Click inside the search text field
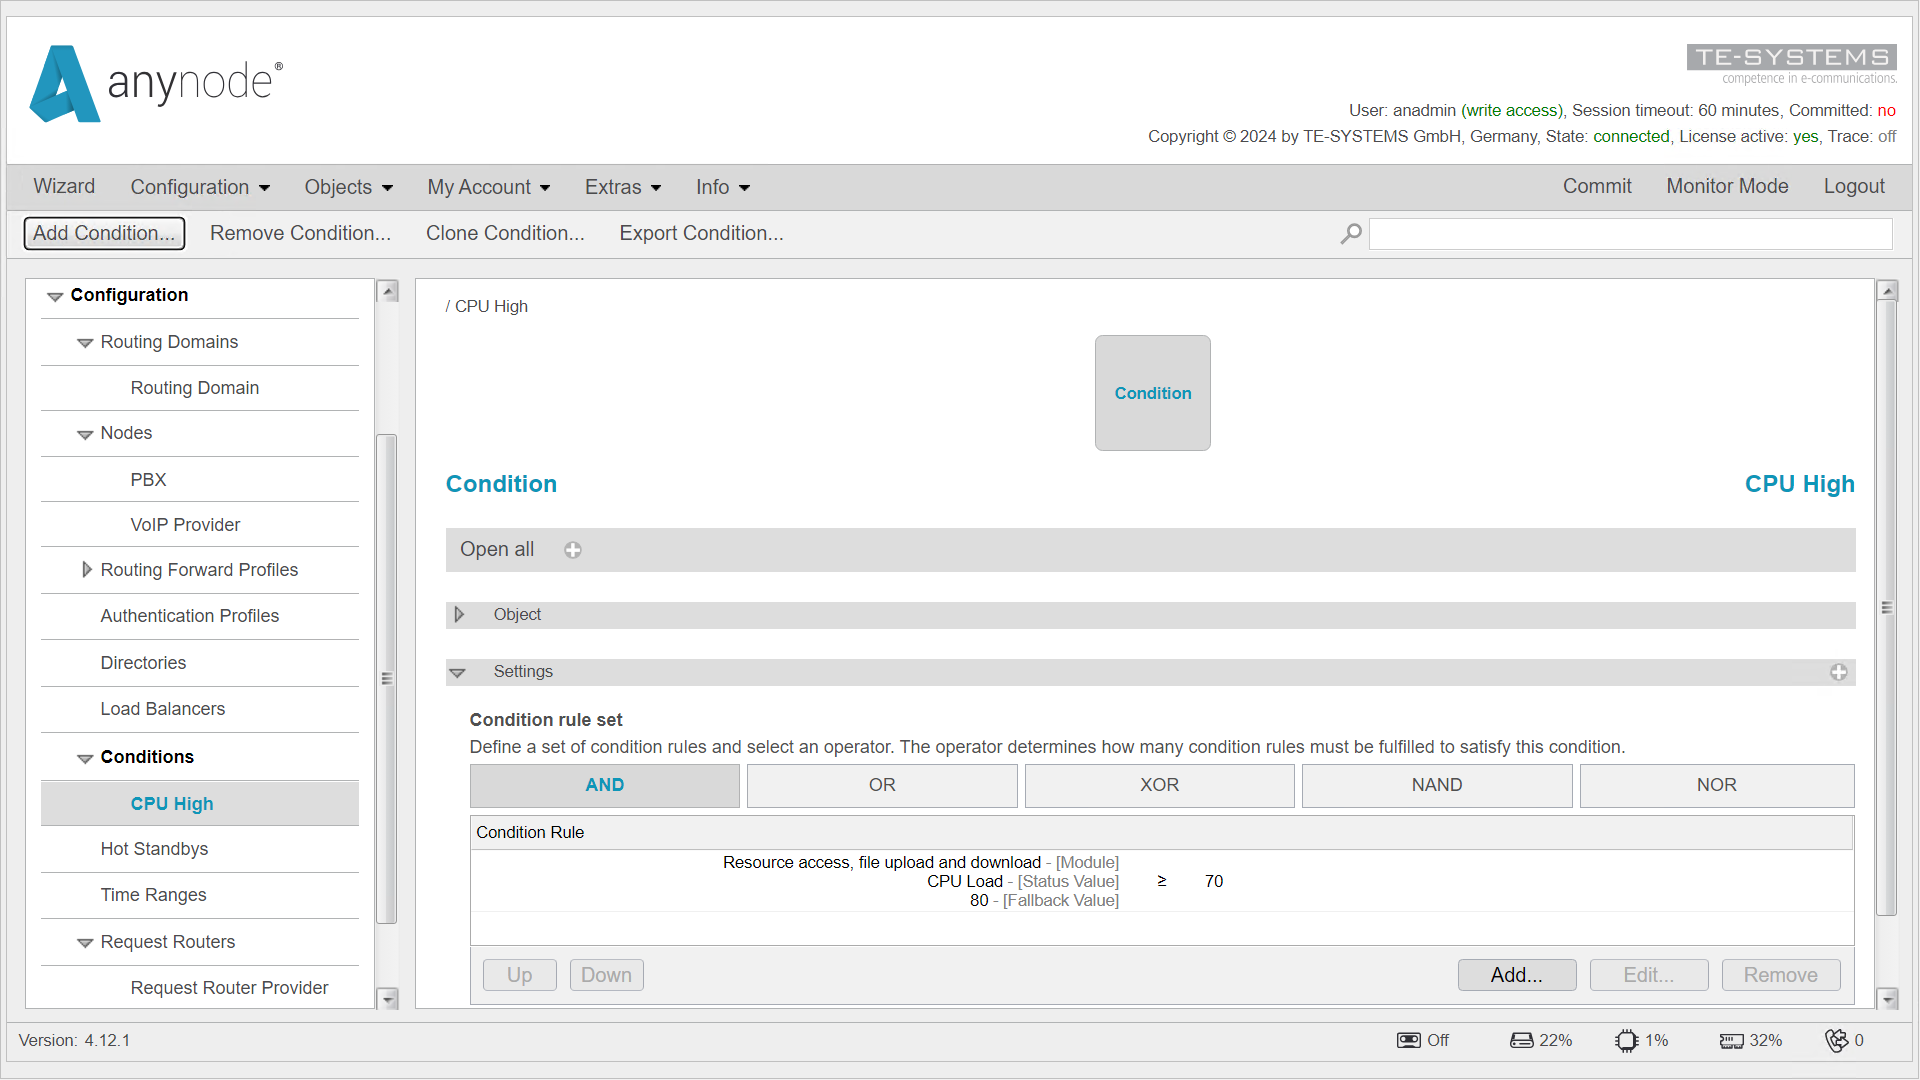Viewport: 1920px width, 1080px height. 1630,233
